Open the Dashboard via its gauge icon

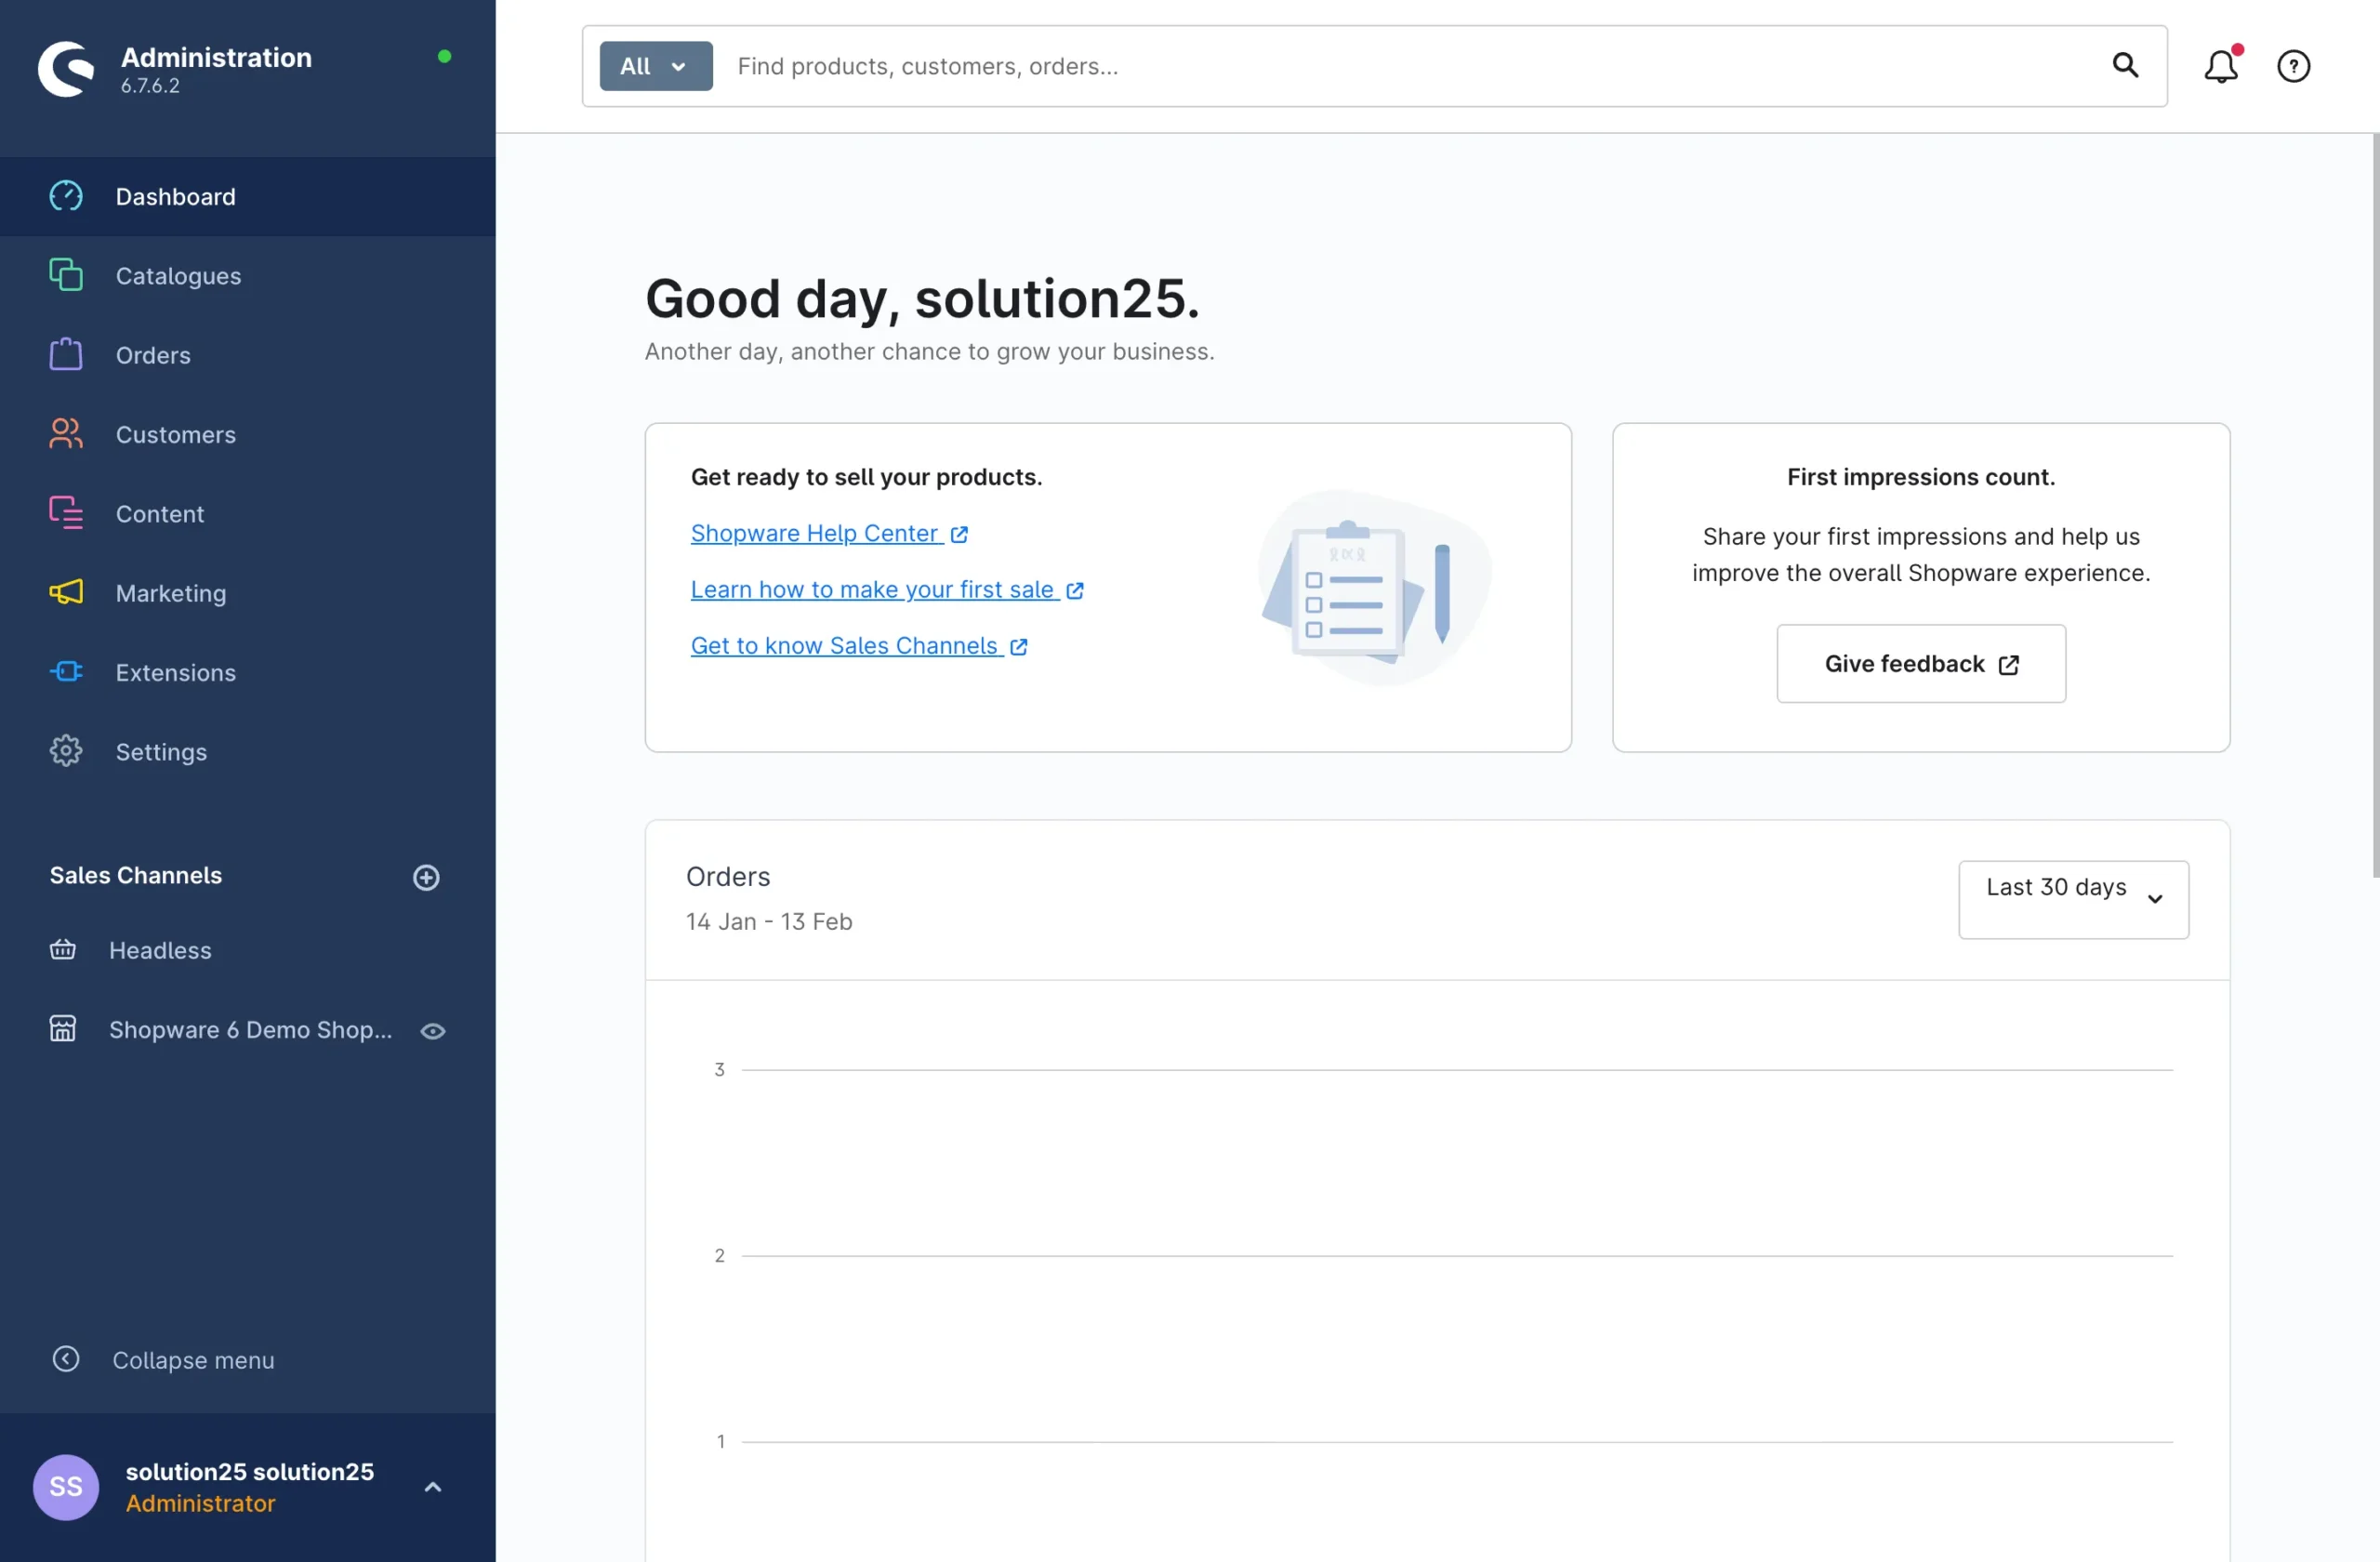pyautogui.click(x=65, y=196)
